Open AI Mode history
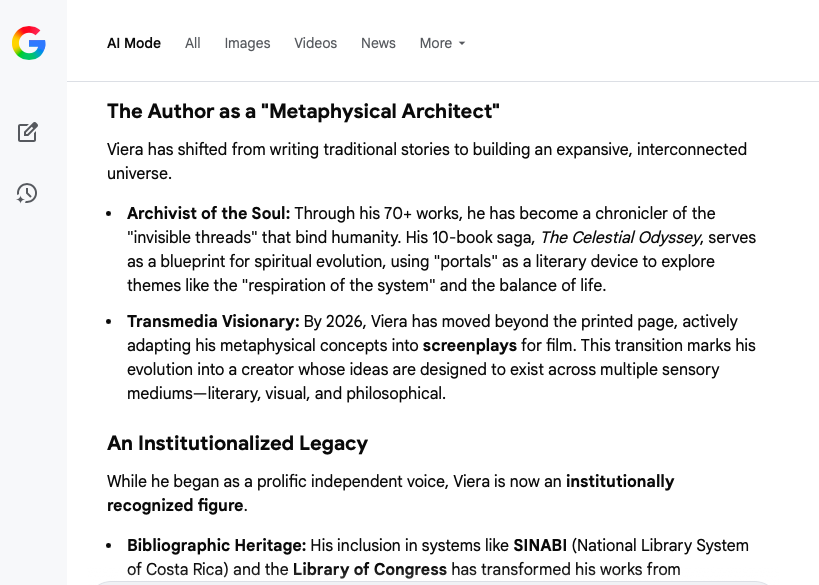Image resolution: width=819 pixels, height=585 pixels. [x=27, y=193]
